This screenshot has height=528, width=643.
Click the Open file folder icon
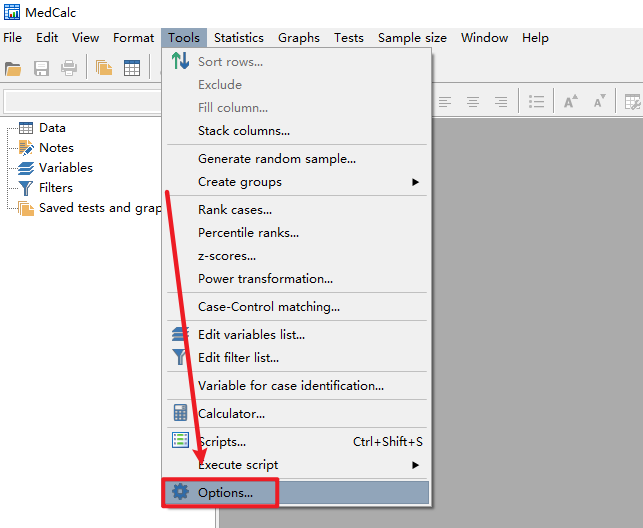(13, 69)
